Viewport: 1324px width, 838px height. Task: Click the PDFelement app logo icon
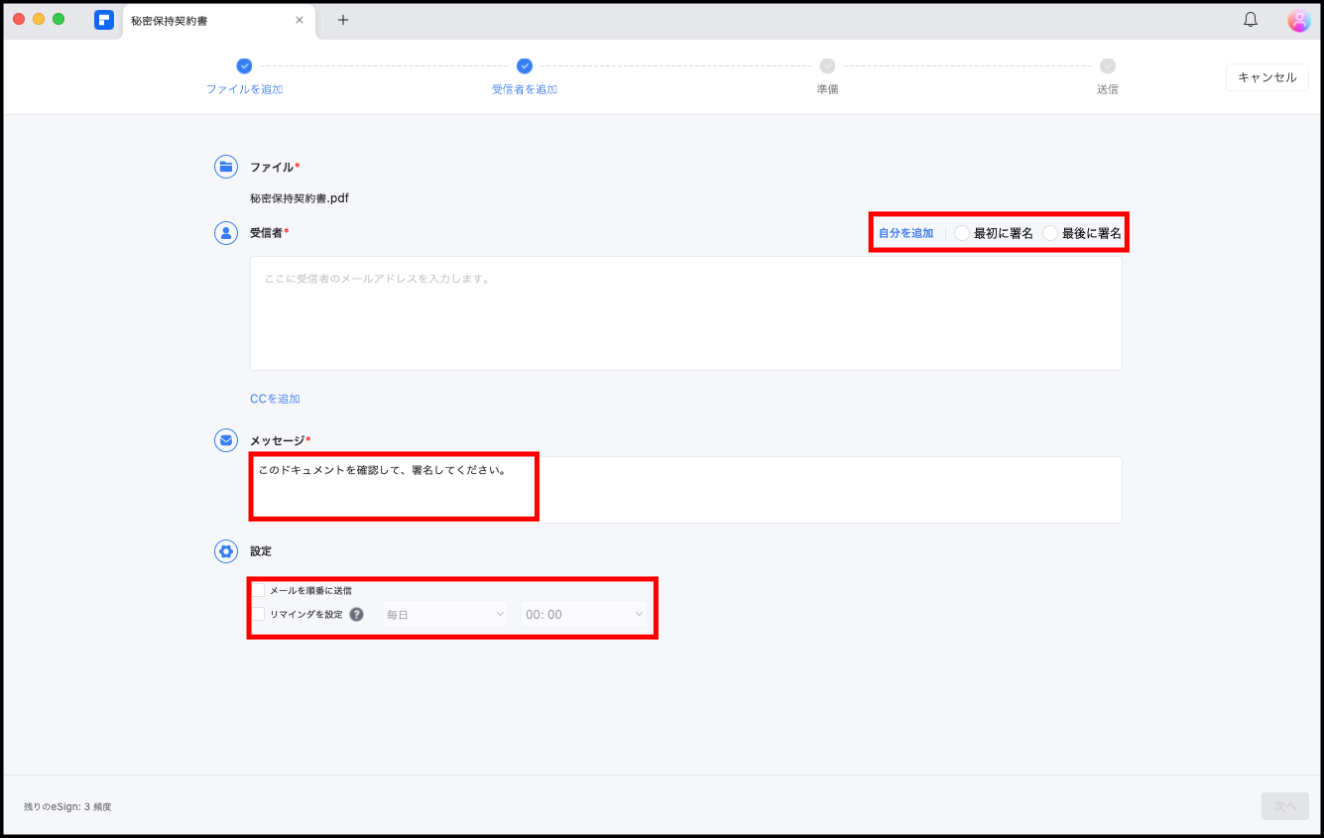pyautogui.click(x=104, y=20)
